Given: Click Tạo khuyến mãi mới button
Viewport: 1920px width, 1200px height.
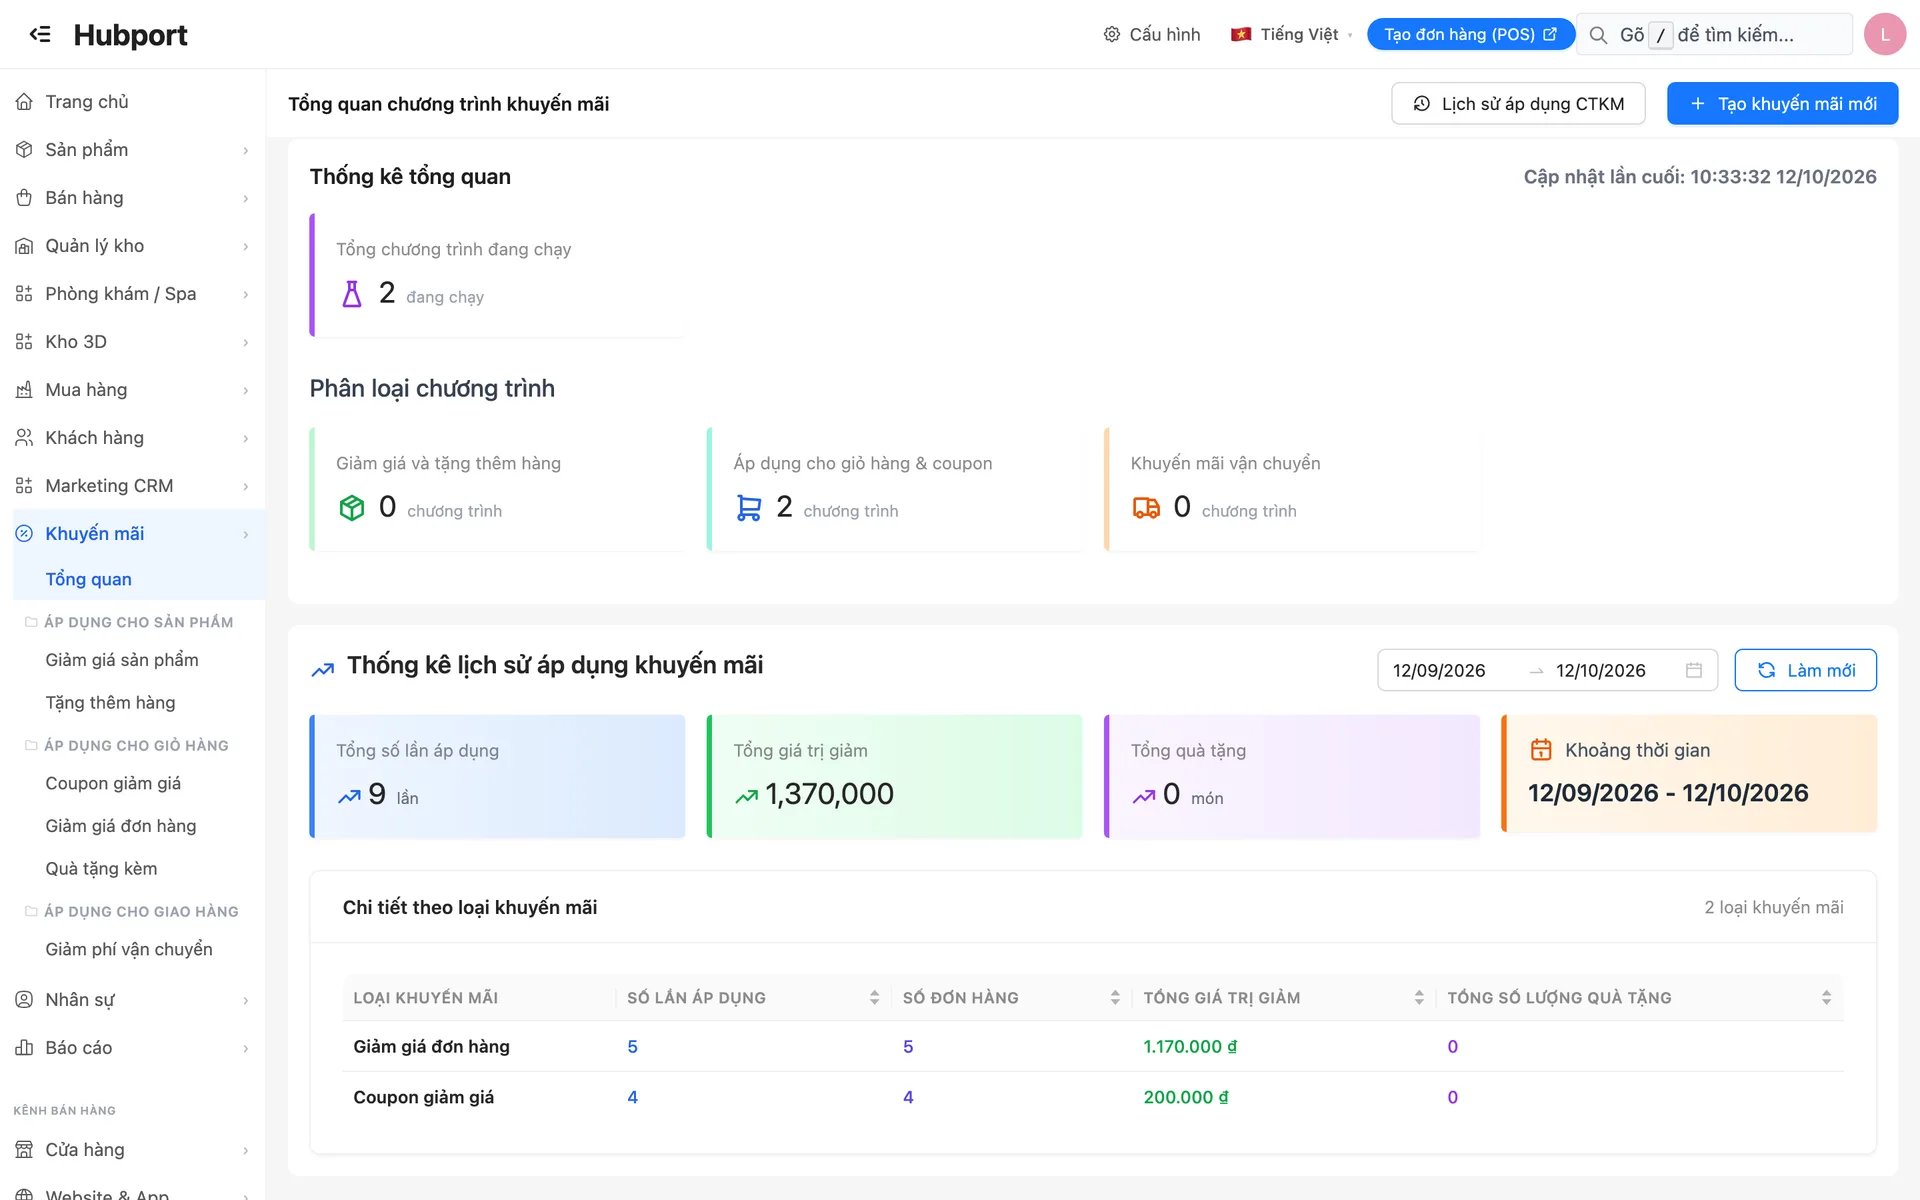Looking at the screenshot, I should click(1782, 104).
